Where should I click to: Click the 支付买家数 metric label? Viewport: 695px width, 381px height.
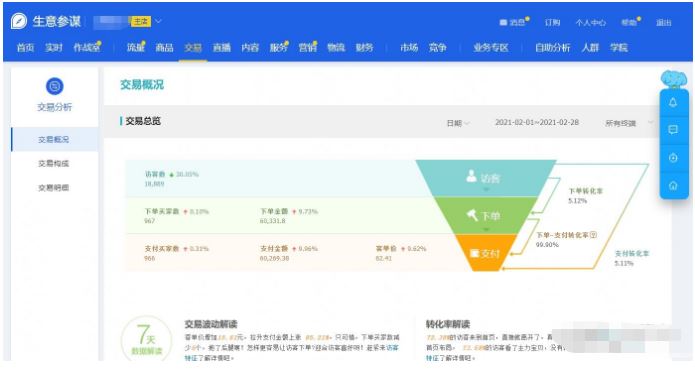pyautogui.click(x=162, y=249)
